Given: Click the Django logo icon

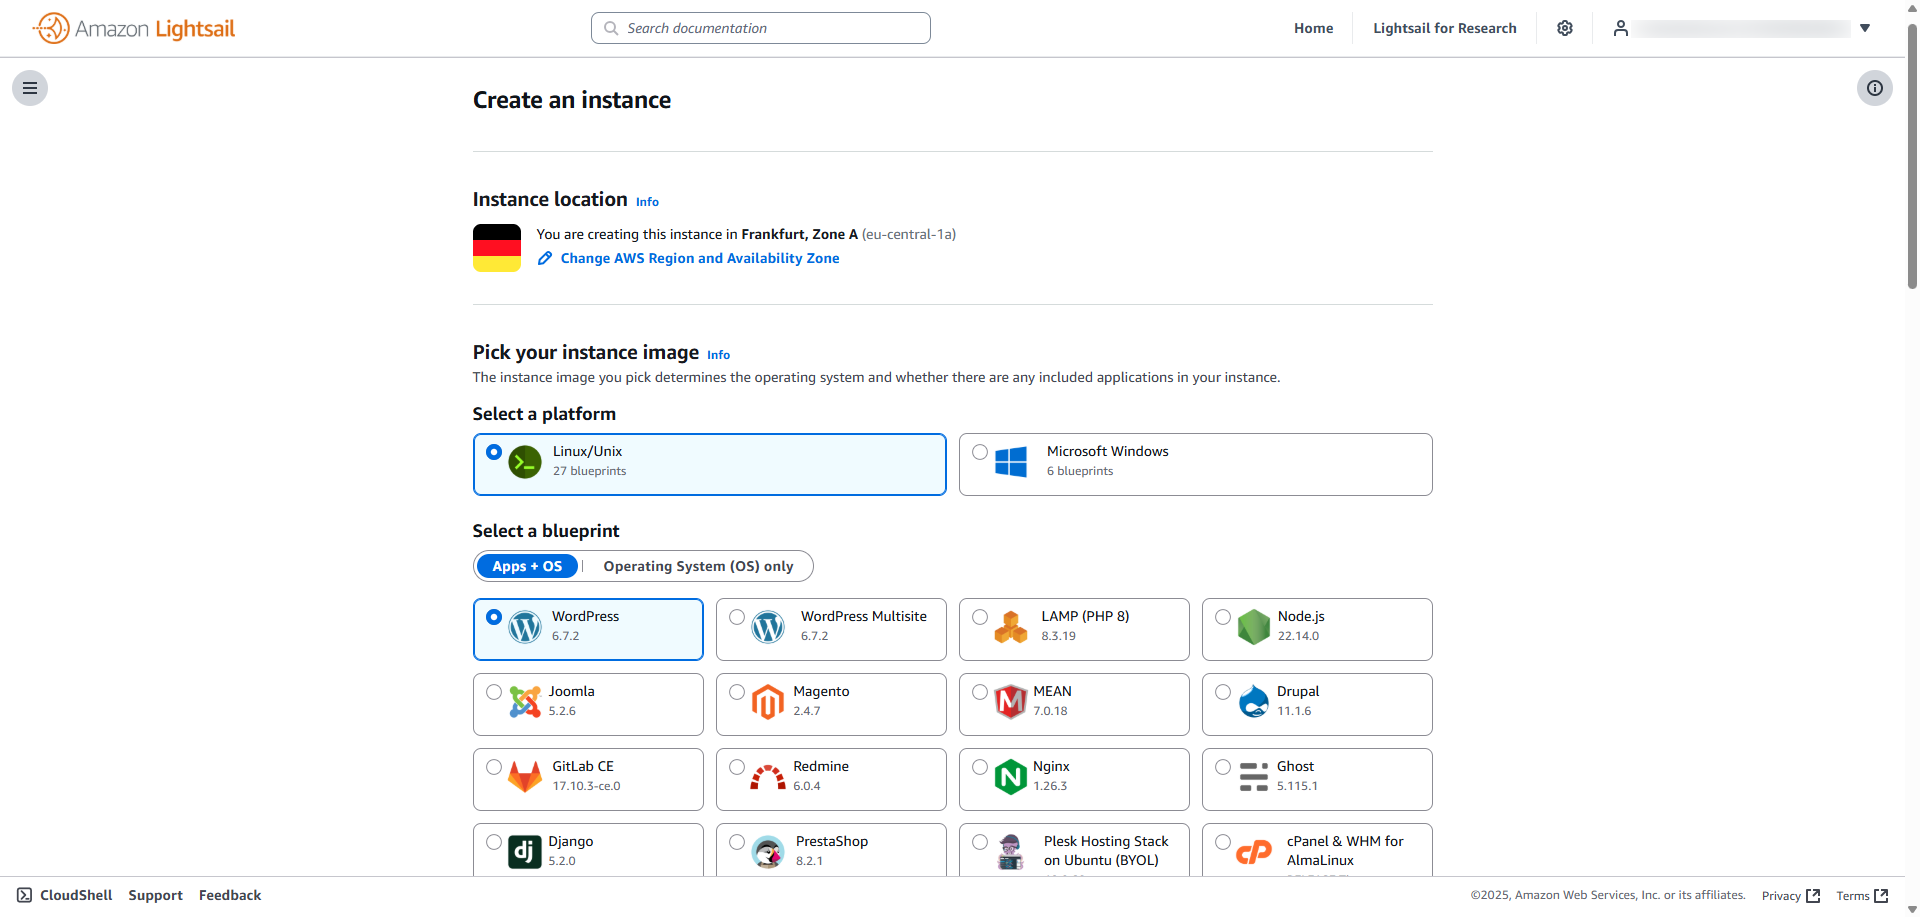Looking at the screenshot, I should [525, 852].
